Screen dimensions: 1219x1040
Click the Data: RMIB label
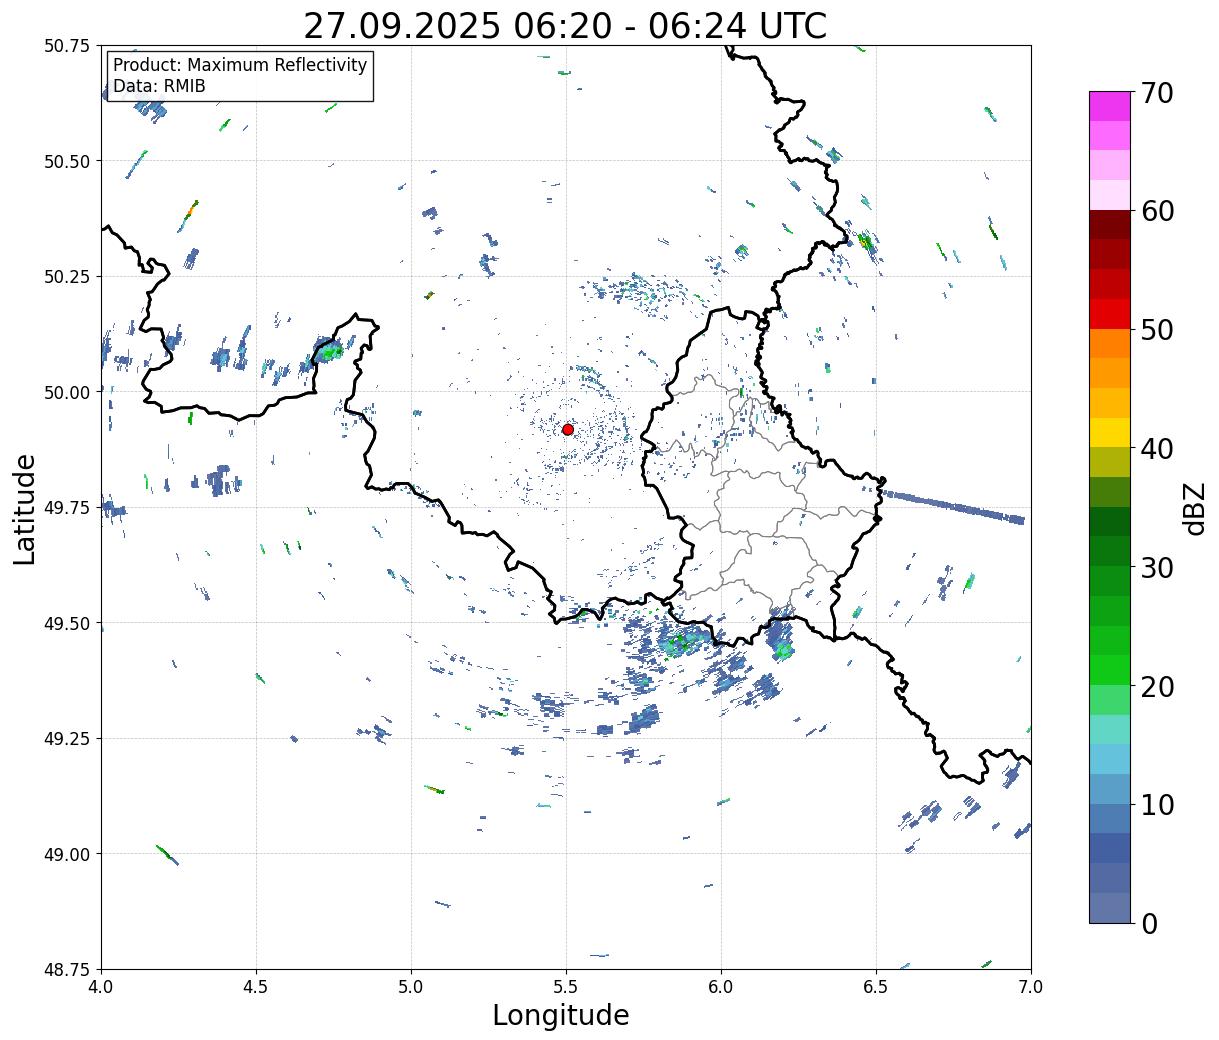tap(159, 87)
